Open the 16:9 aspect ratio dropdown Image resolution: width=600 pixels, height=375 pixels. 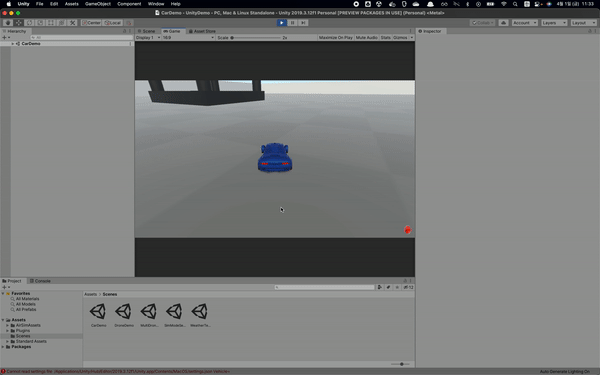tap(188, 38)
